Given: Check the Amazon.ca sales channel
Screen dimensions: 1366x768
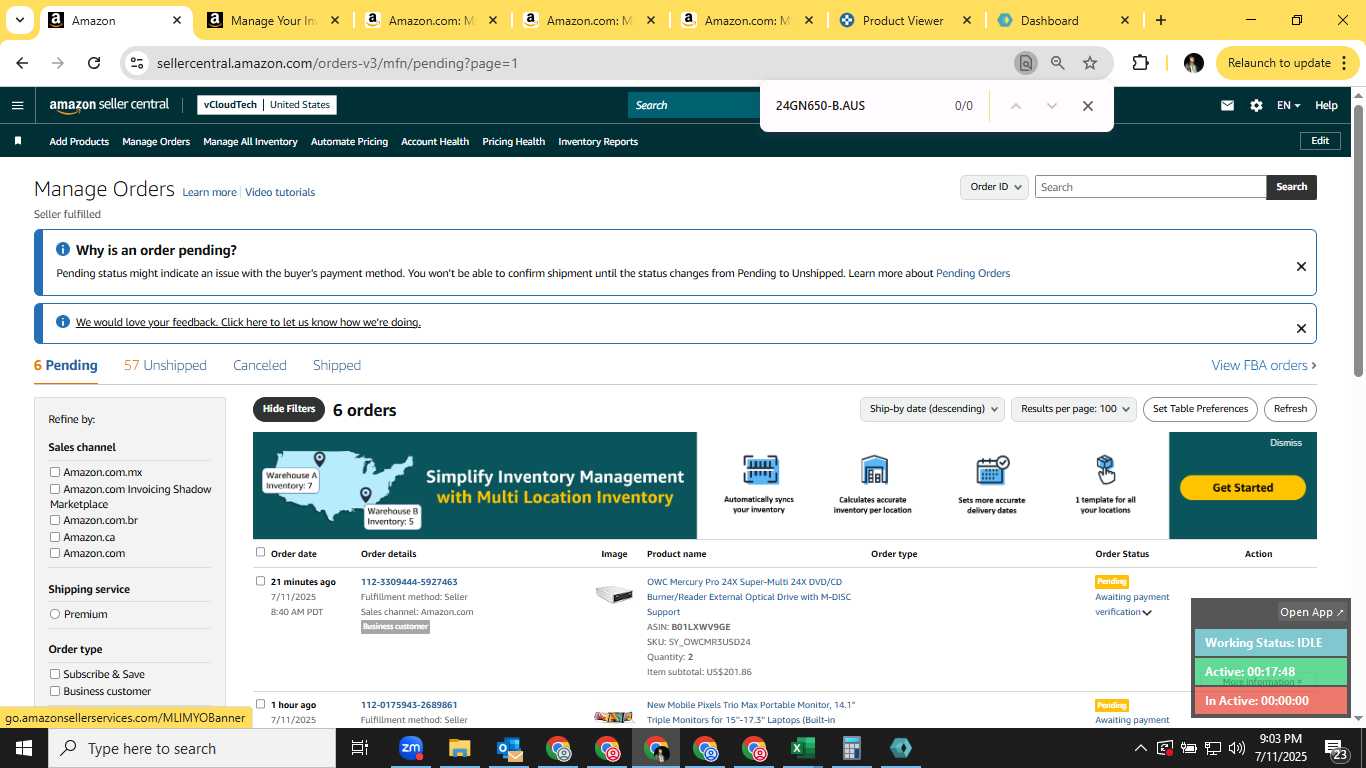Looking at the screenshot, I should pos(55,537).
